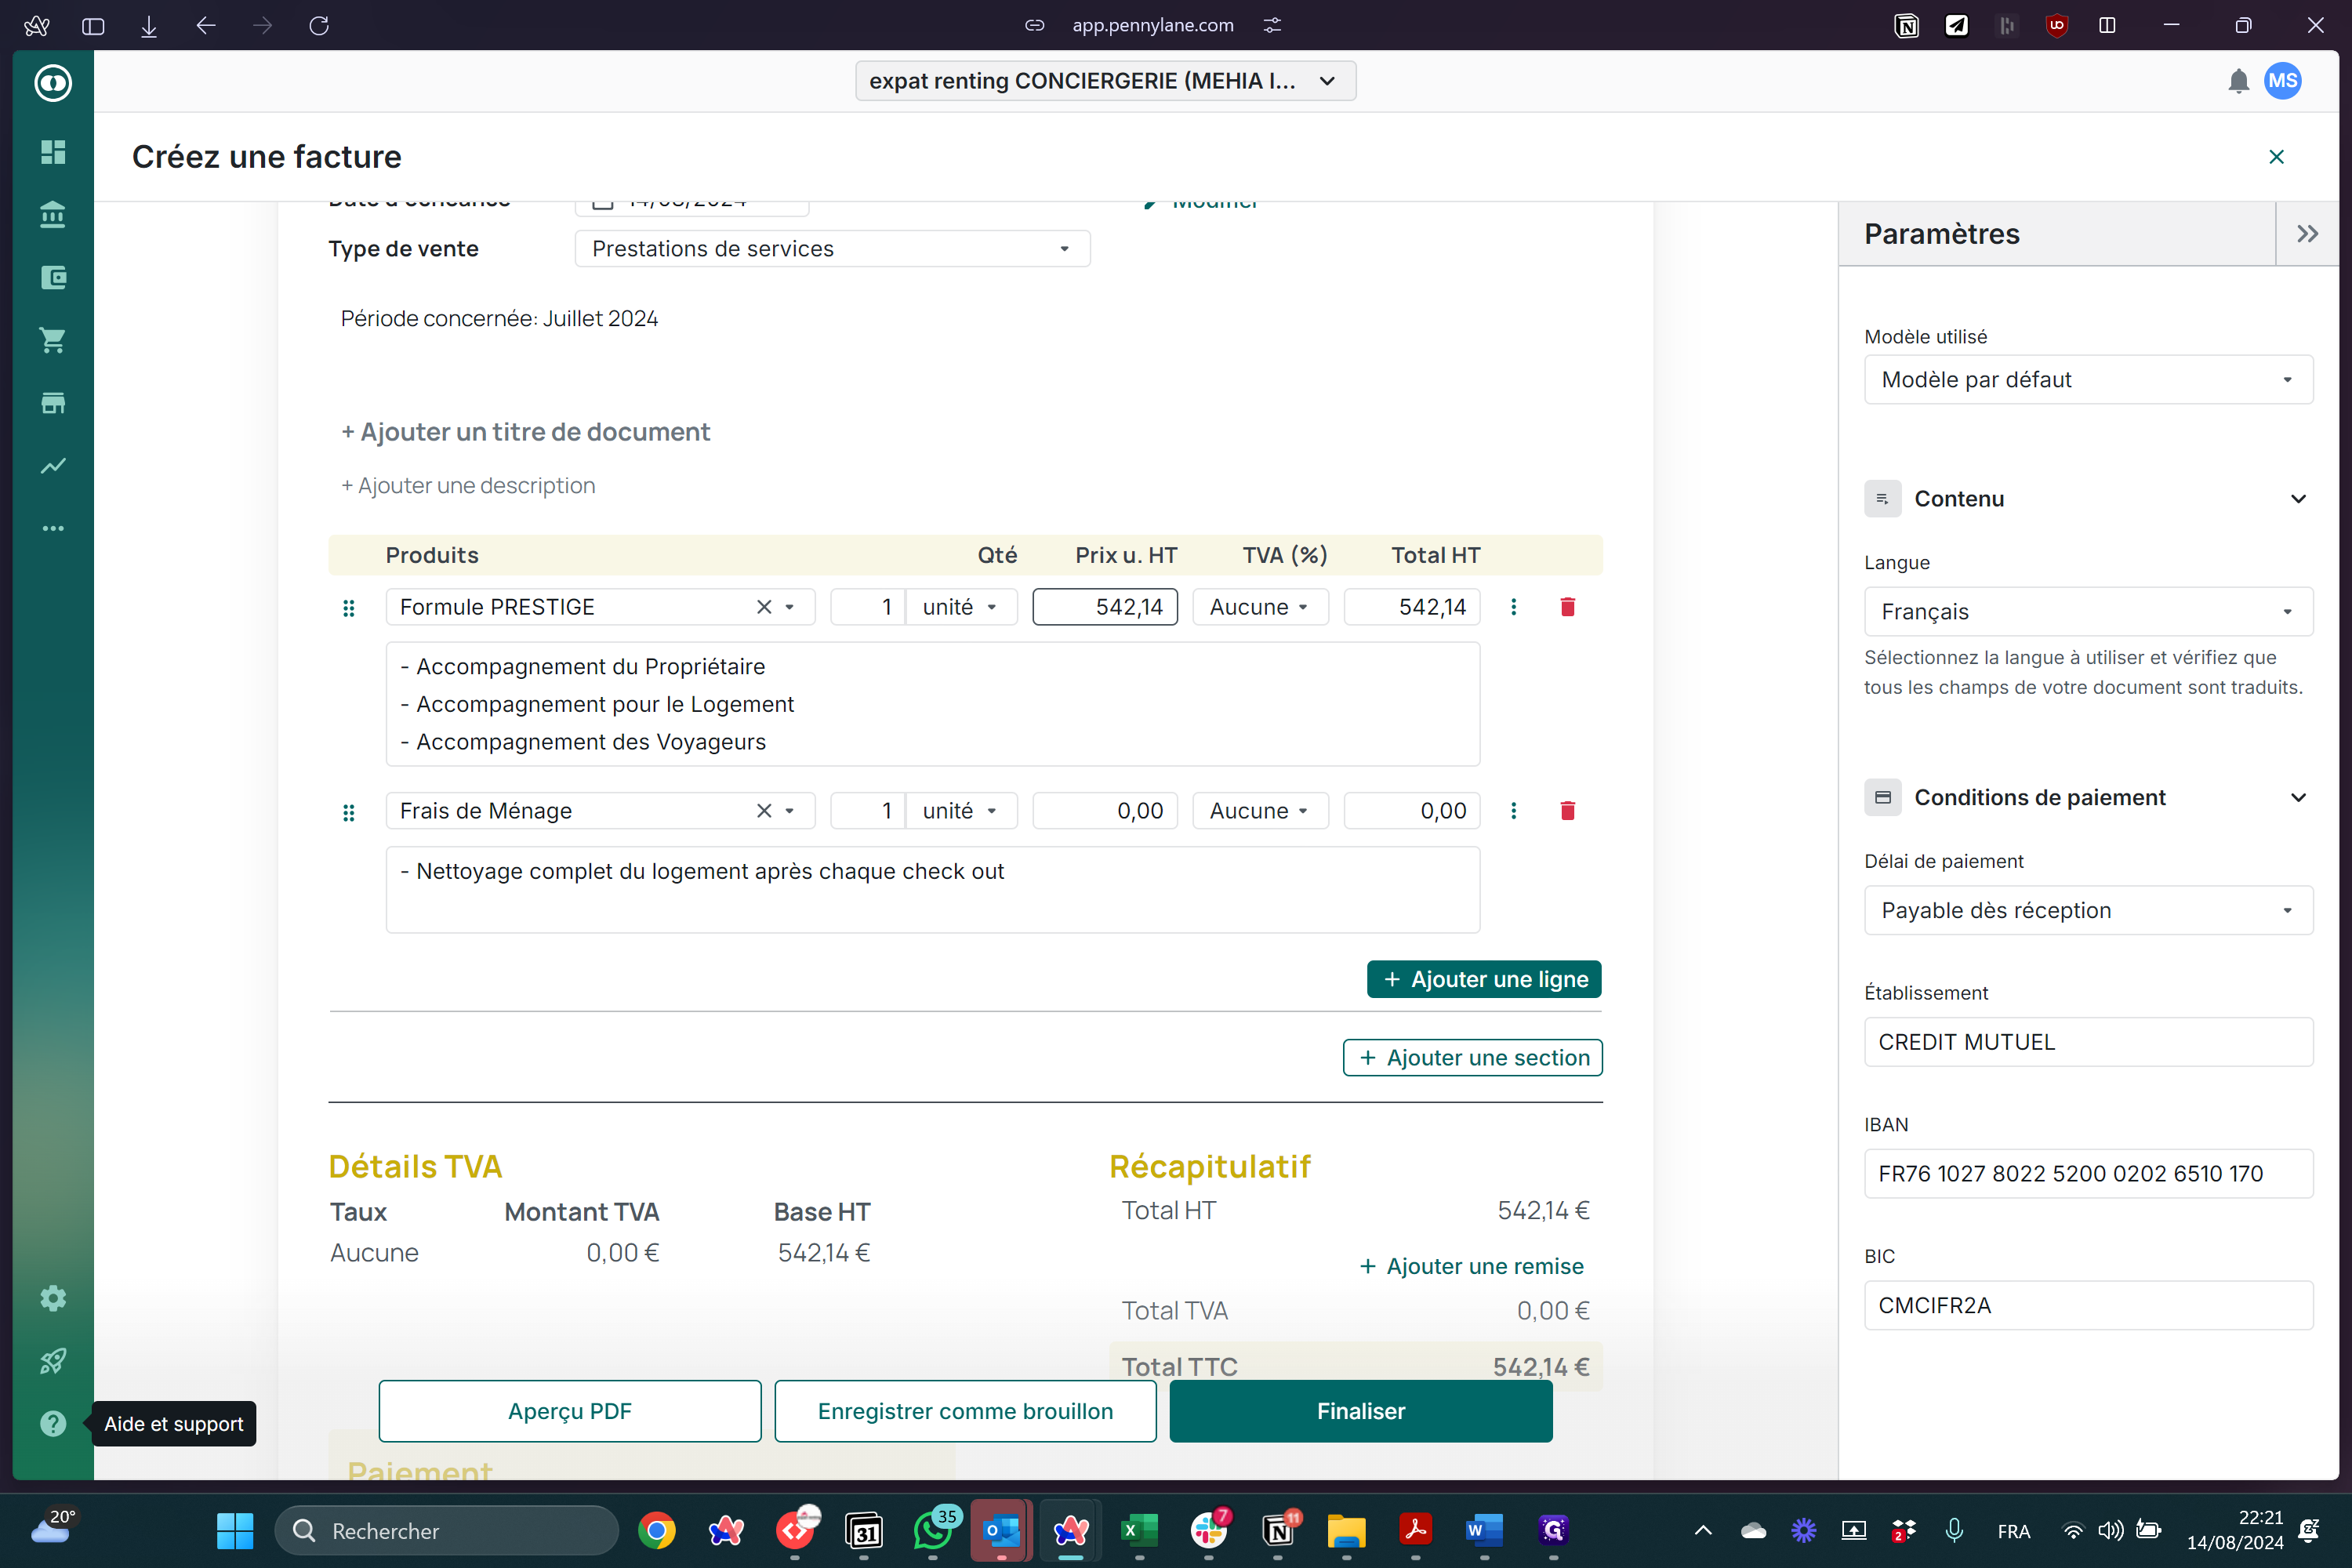Collapse the Conditions de paiement section
2352x1568 pixels.
pyautogui.click(x=2298, y=798)
